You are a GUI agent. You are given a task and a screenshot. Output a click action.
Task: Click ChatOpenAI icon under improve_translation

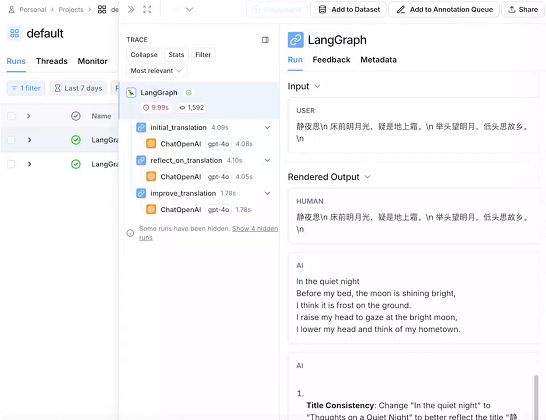tap(151, 210)
